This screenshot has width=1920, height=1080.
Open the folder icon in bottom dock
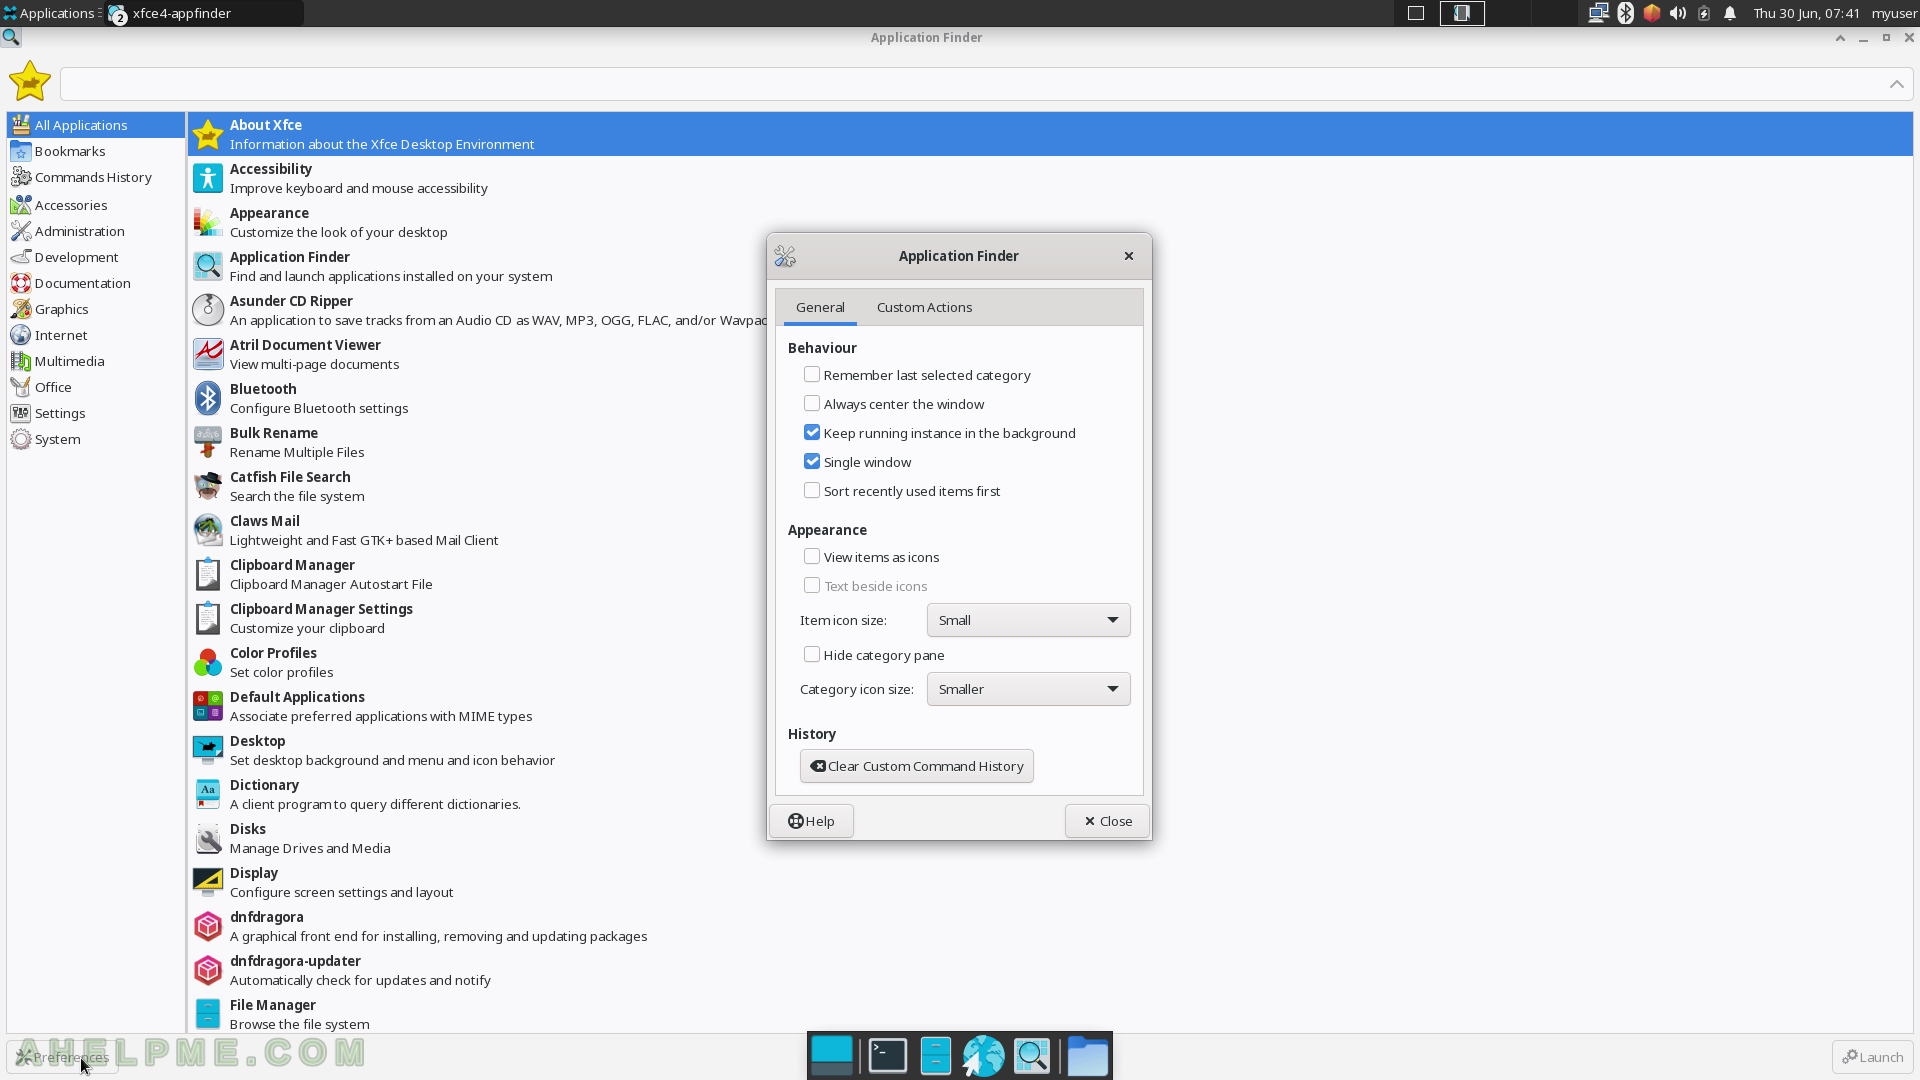[1087, 1056]
